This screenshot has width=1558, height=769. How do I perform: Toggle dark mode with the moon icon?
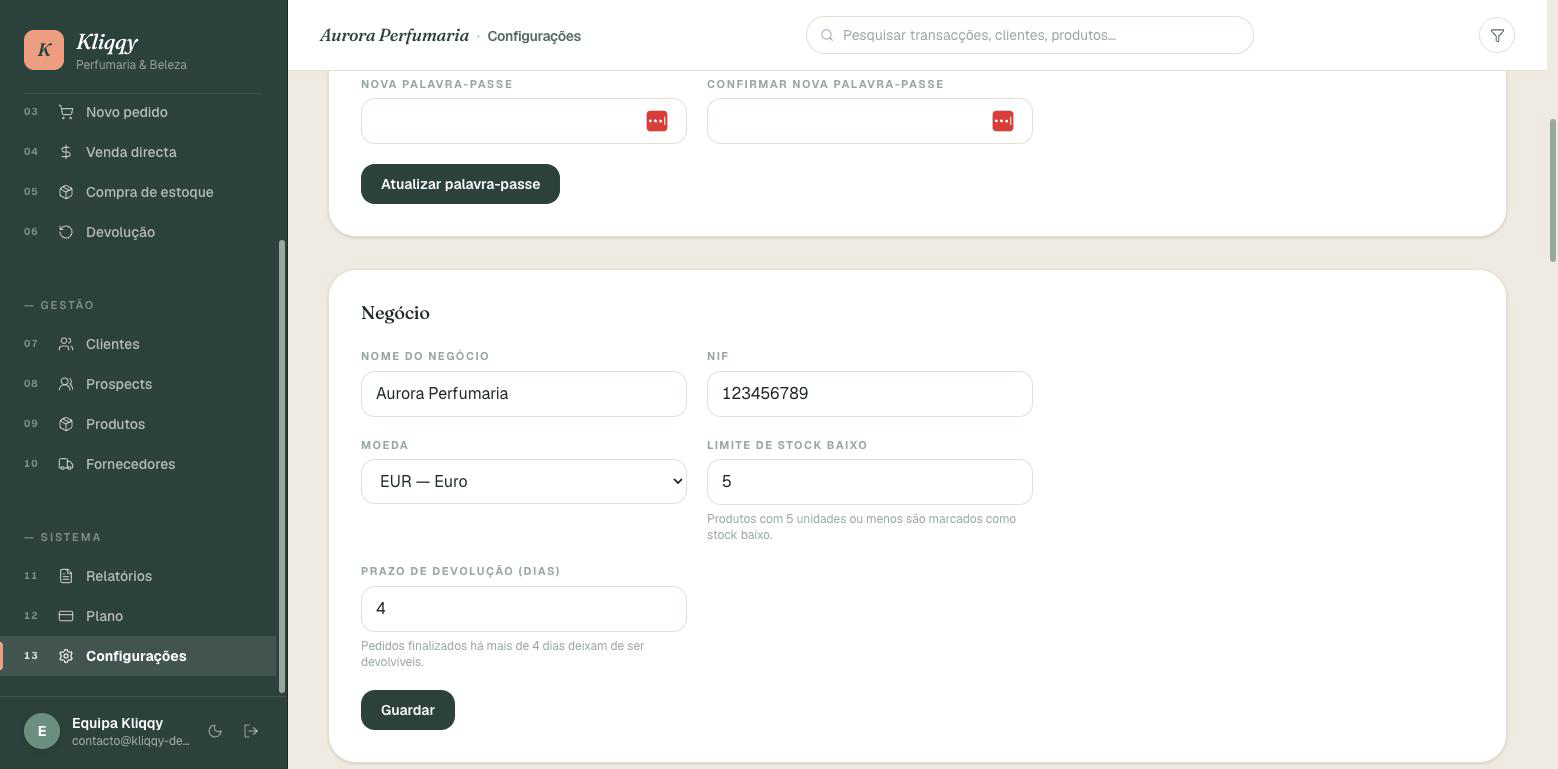[215, 731]
